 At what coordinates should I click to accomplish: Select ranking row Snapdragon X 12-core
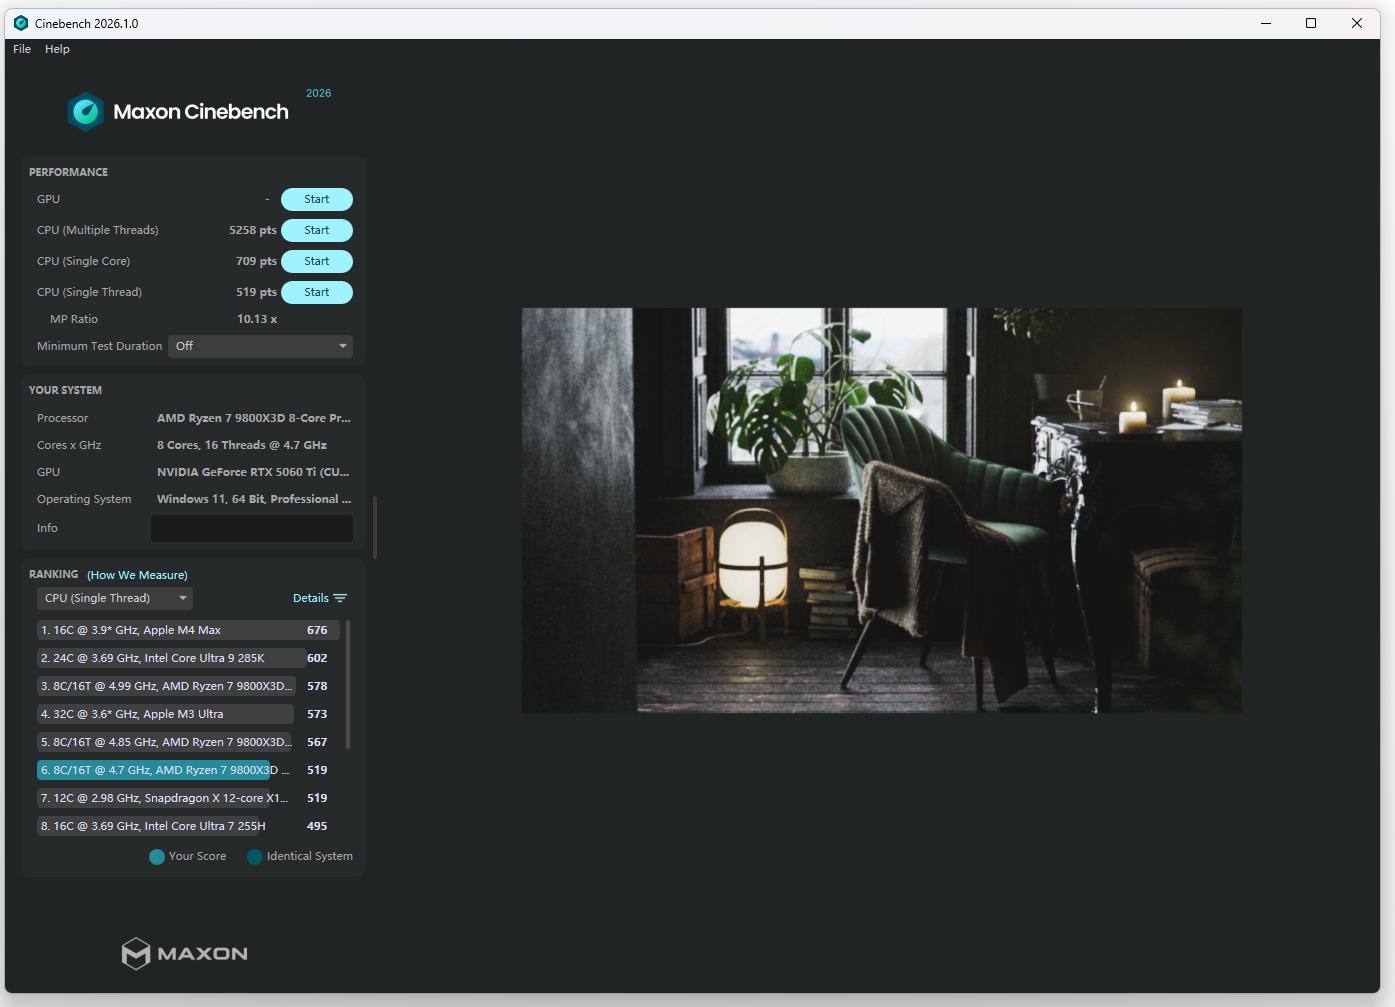pos(188,798)
